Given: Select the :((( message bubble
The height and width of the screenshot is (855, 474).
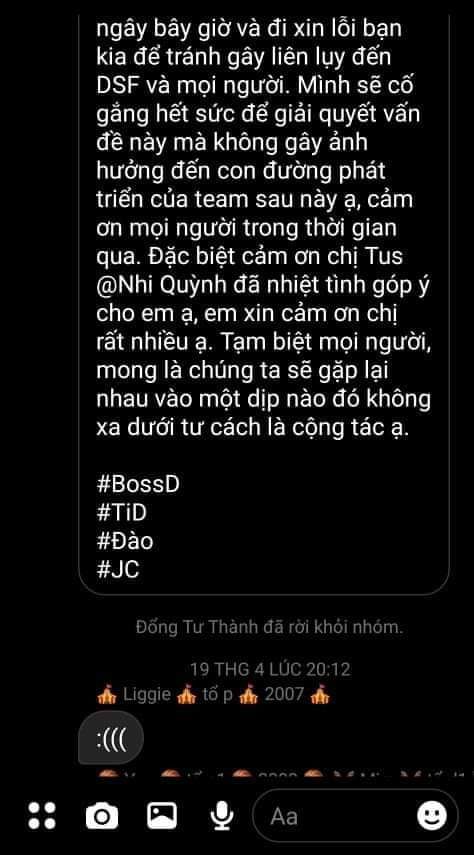Looking at the screenshot, I should coord(111,738).
